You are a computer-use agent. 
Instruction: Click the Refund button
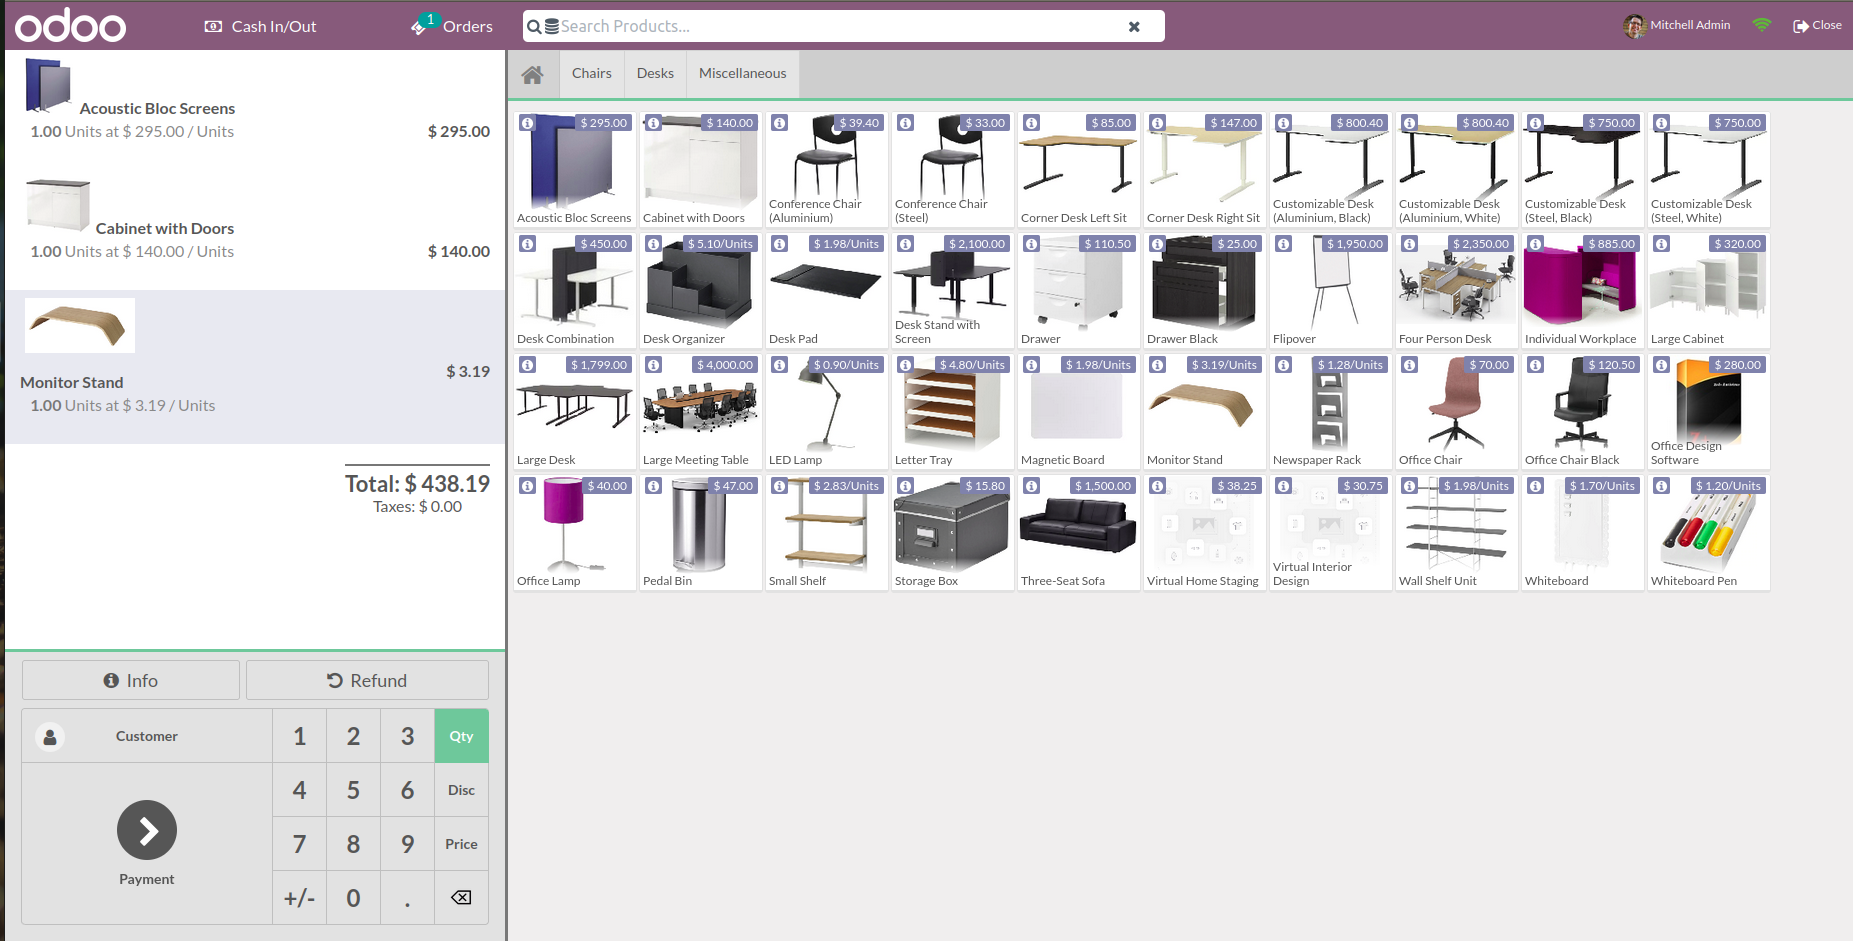[367, 680]
